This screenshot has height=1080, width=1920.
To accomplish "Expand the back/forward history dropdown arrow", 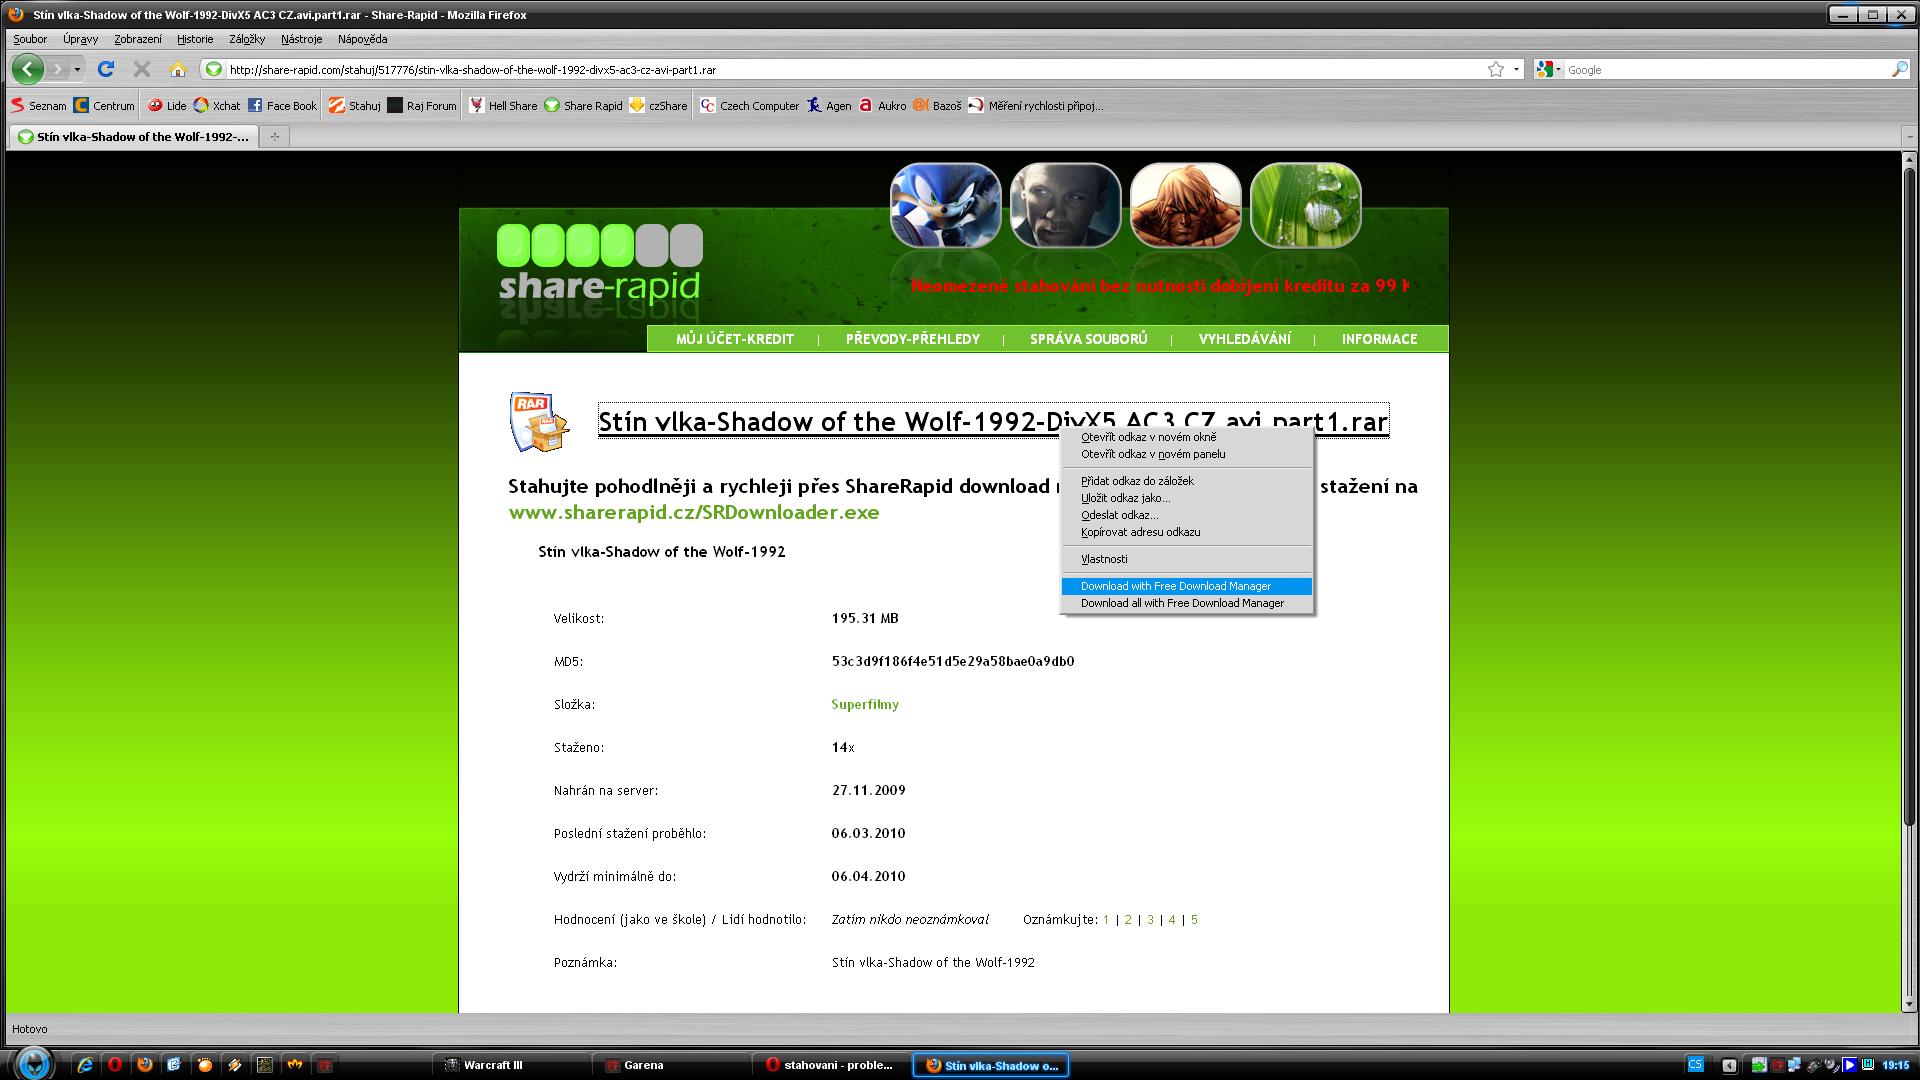I will pos(77,69).
